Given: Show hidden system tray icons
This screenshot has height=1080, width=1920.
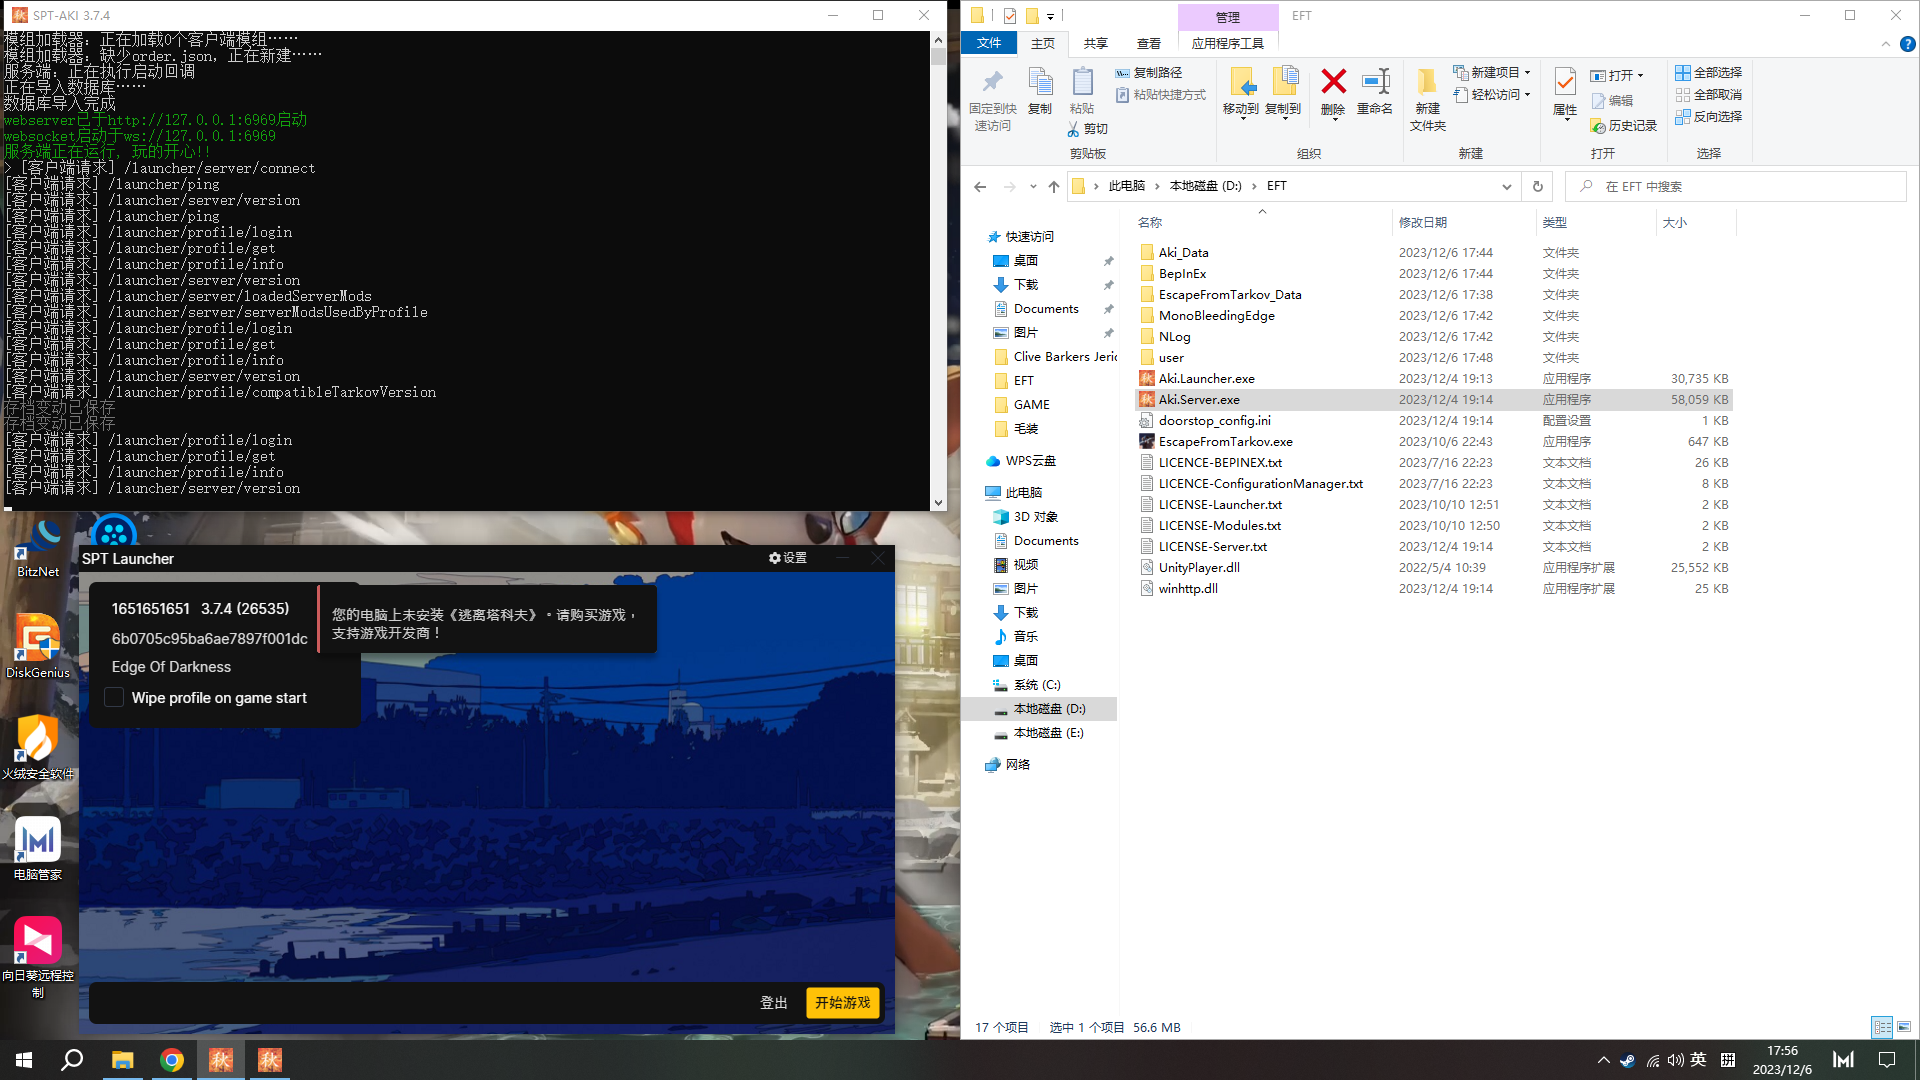Looking at the screenshot, I should 1604,1060.
